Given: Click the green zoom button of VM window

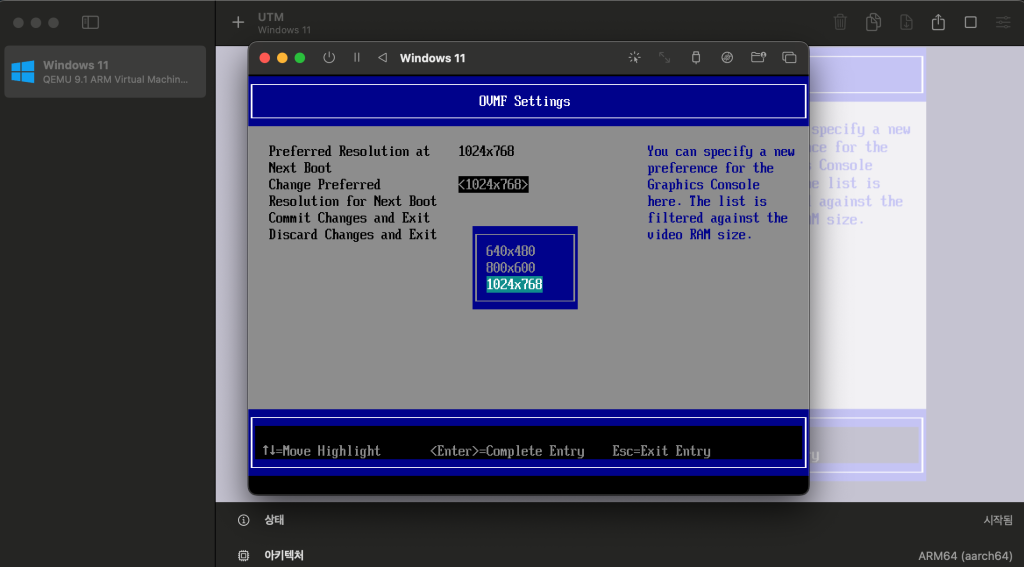Looking at the screenshot, I should coord(300,58).
